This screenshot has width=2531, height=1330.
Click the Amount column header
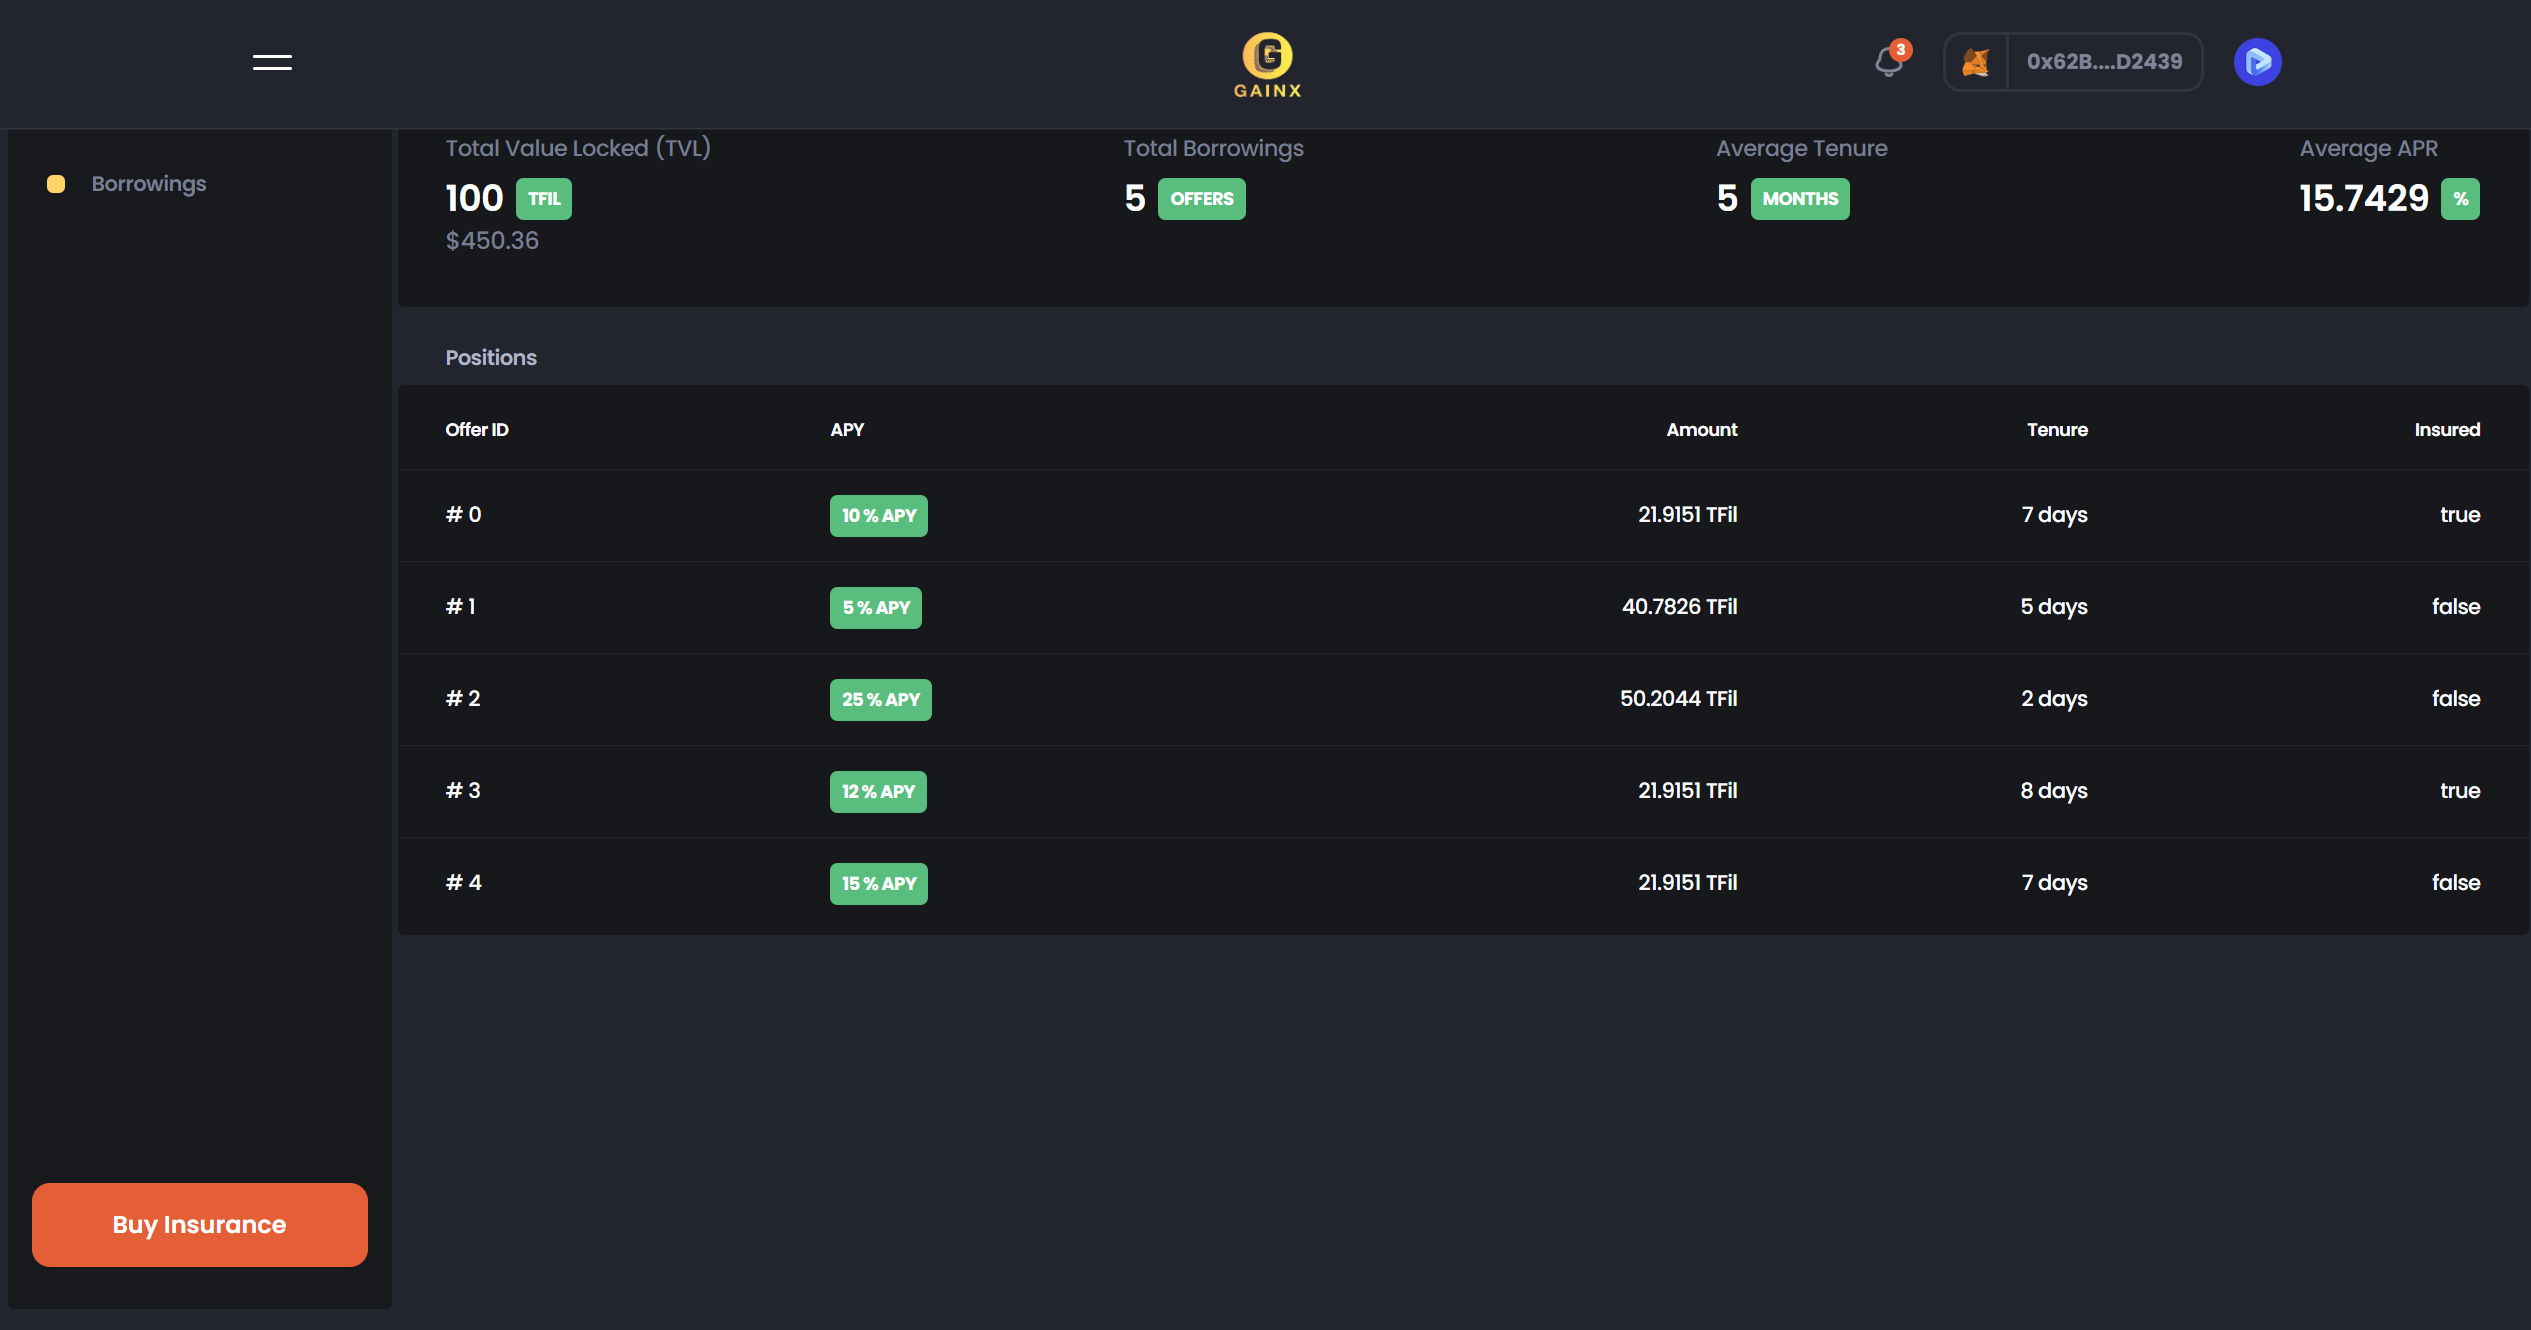pyautogui.click(x=1701, y=430)
